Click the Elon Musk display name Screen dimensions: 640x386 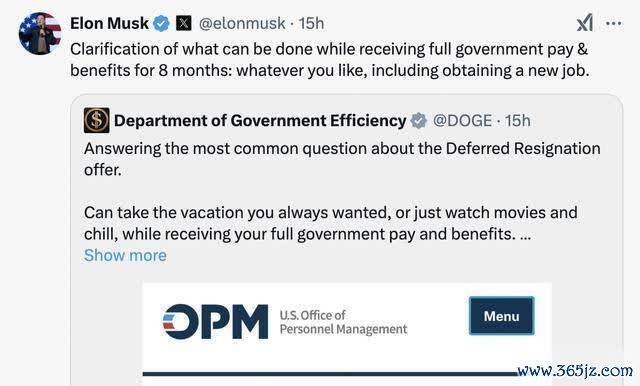109,23
